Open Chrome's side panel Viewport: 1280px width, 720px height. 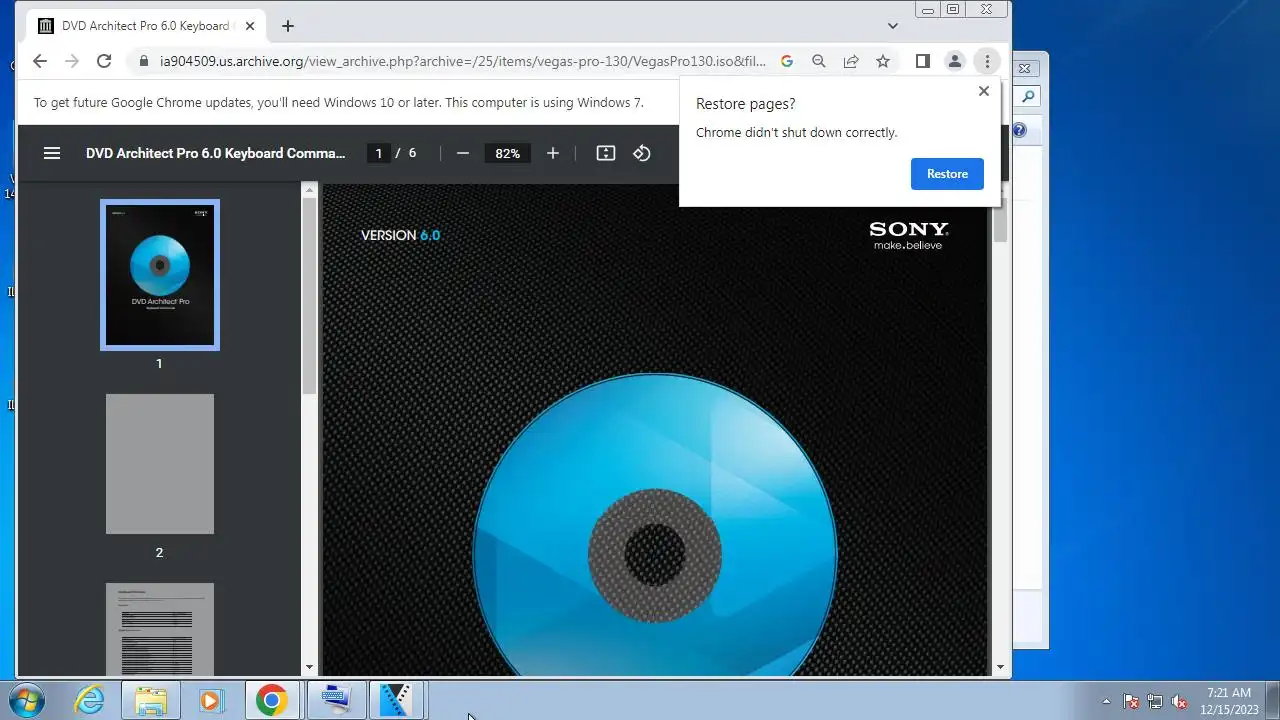point(923,61)
